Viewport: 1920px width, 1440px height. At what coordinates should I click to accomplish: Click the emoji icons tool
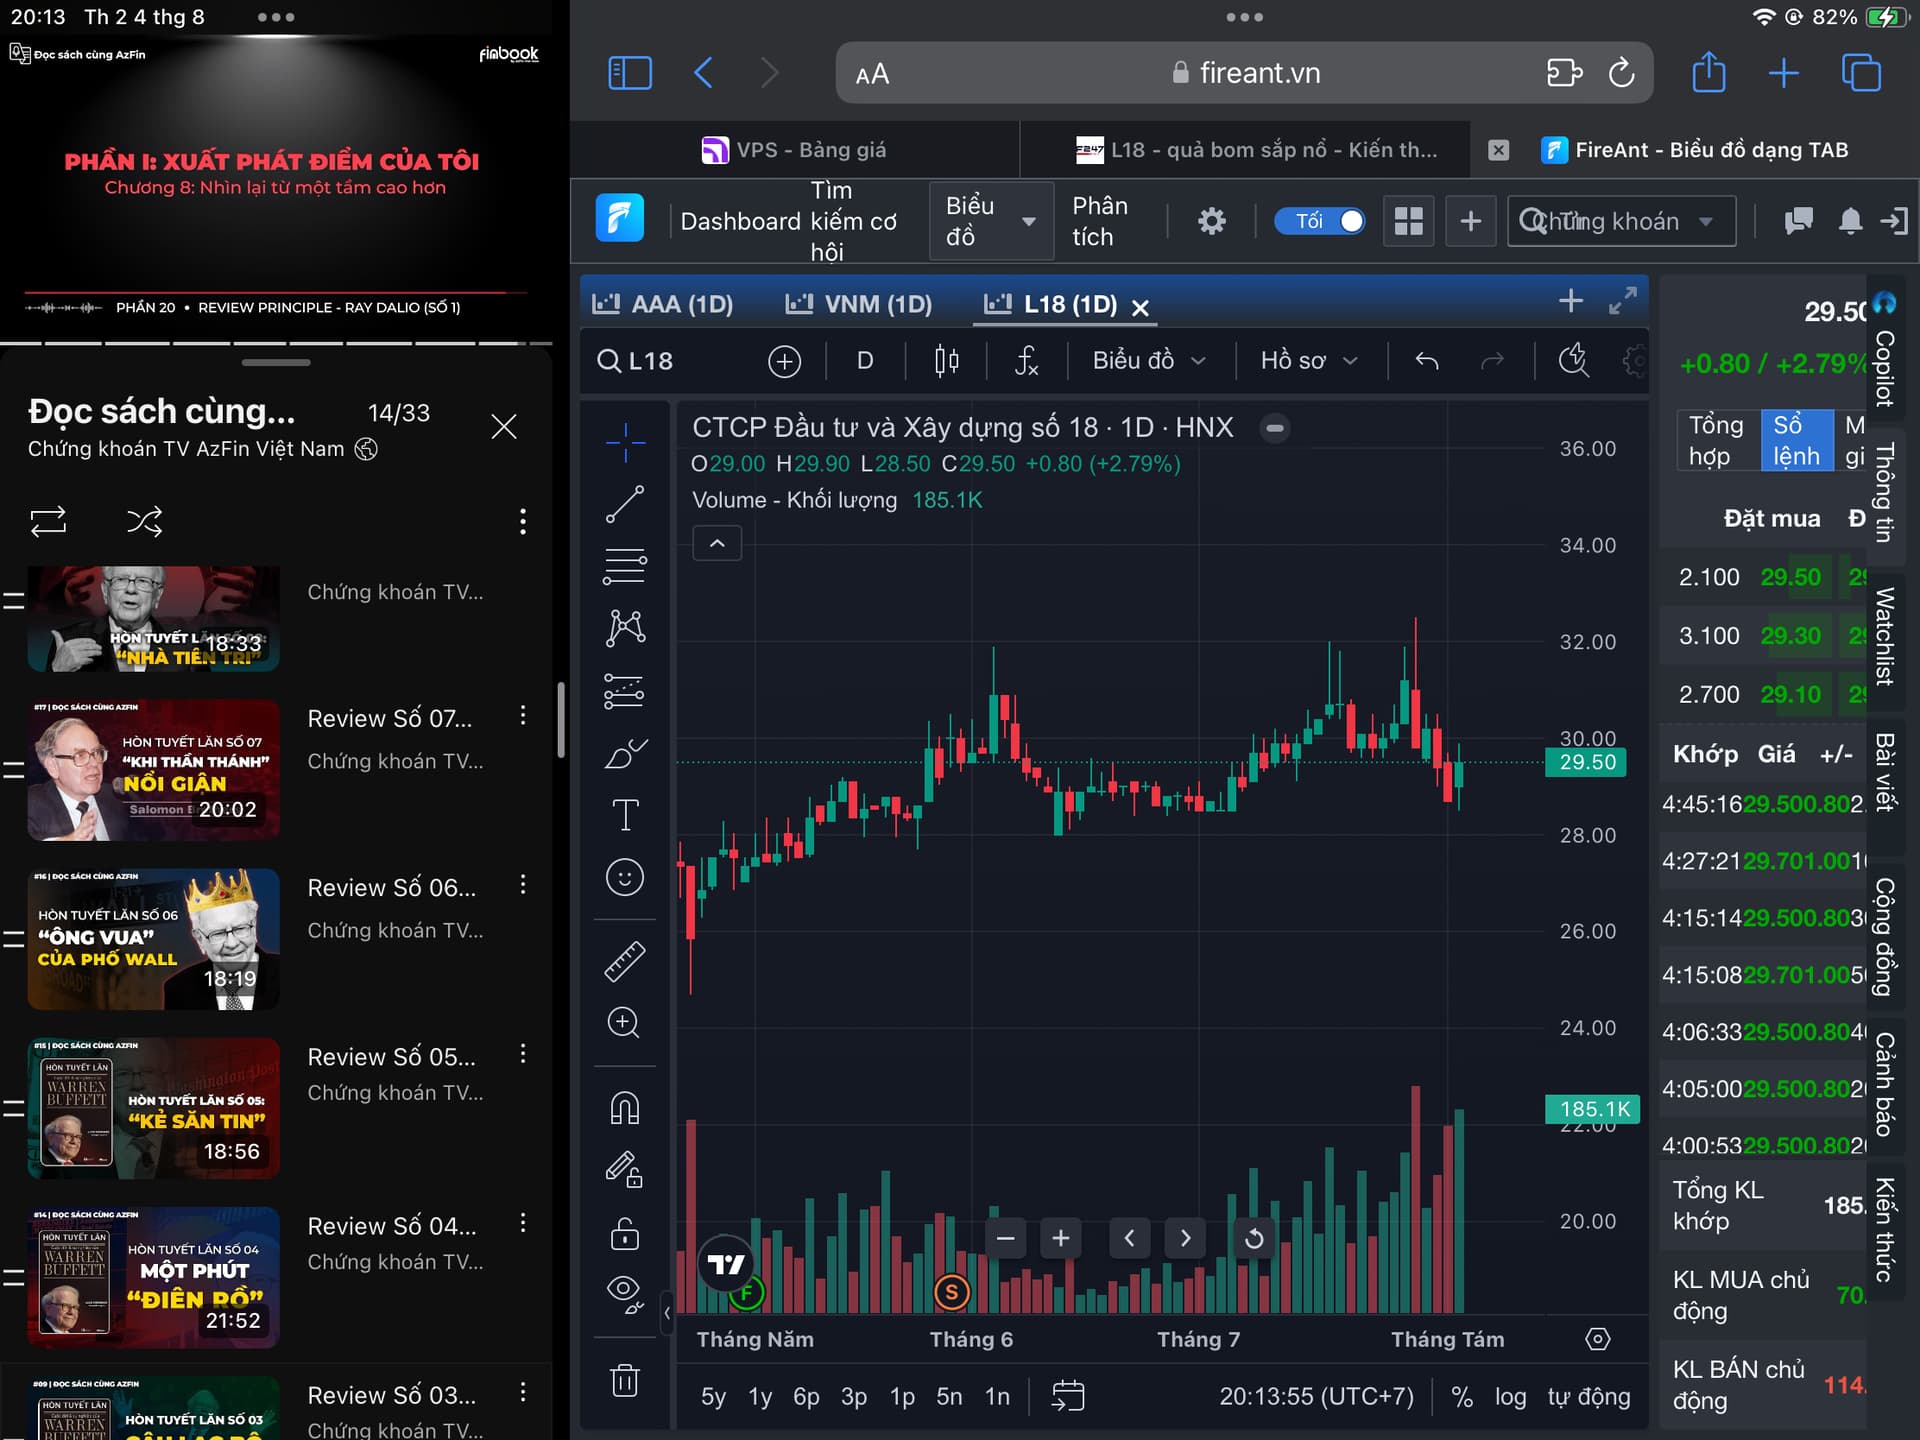[x=625, y=878]
